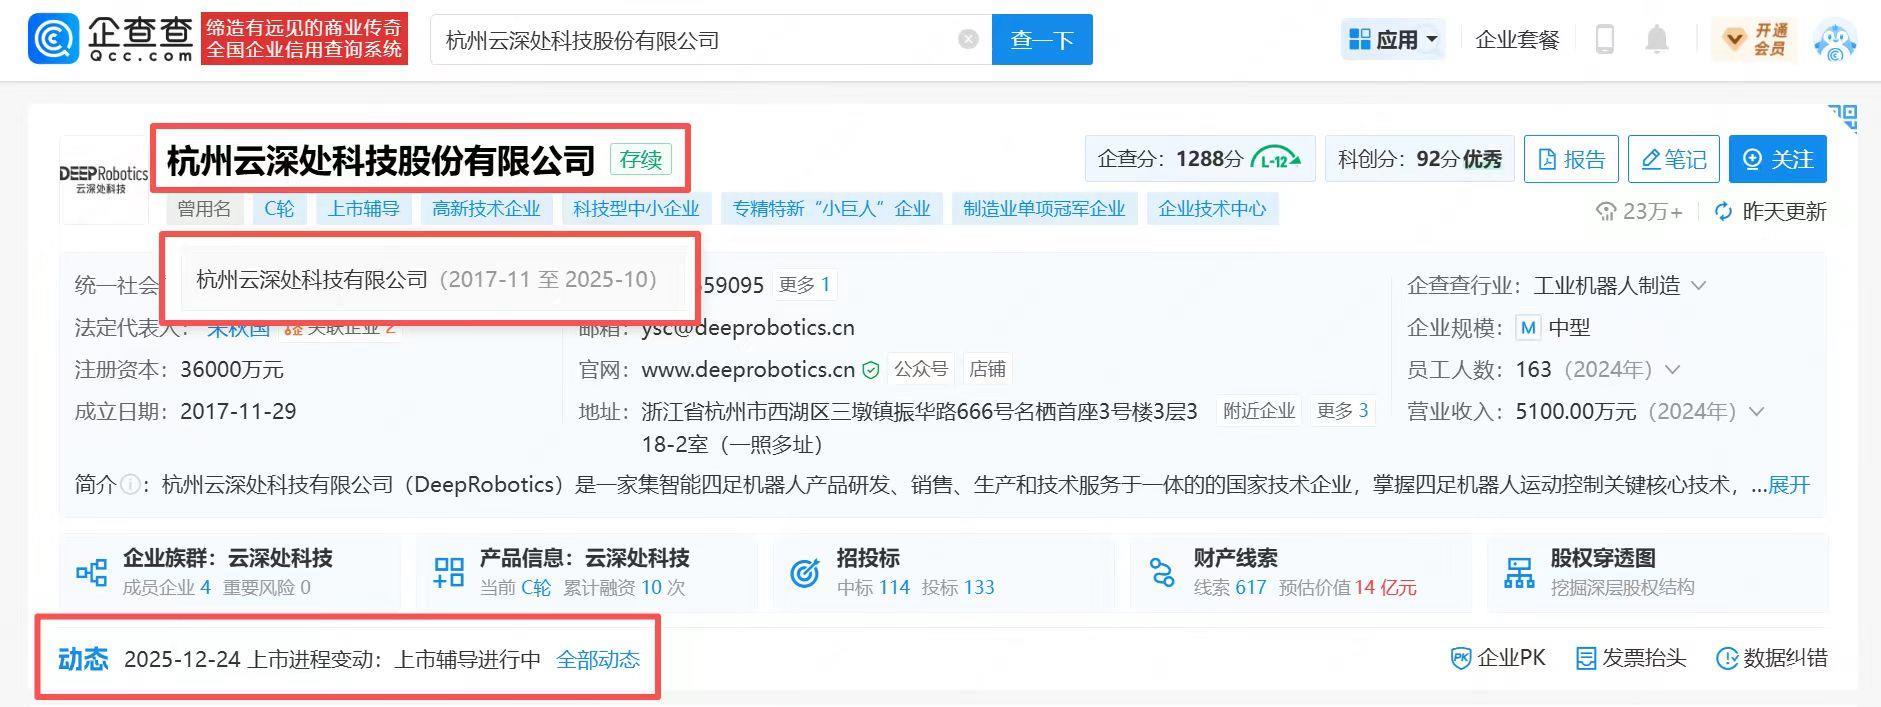Open notifications bell icon

pyautogui.click(x=1657, y=40)
